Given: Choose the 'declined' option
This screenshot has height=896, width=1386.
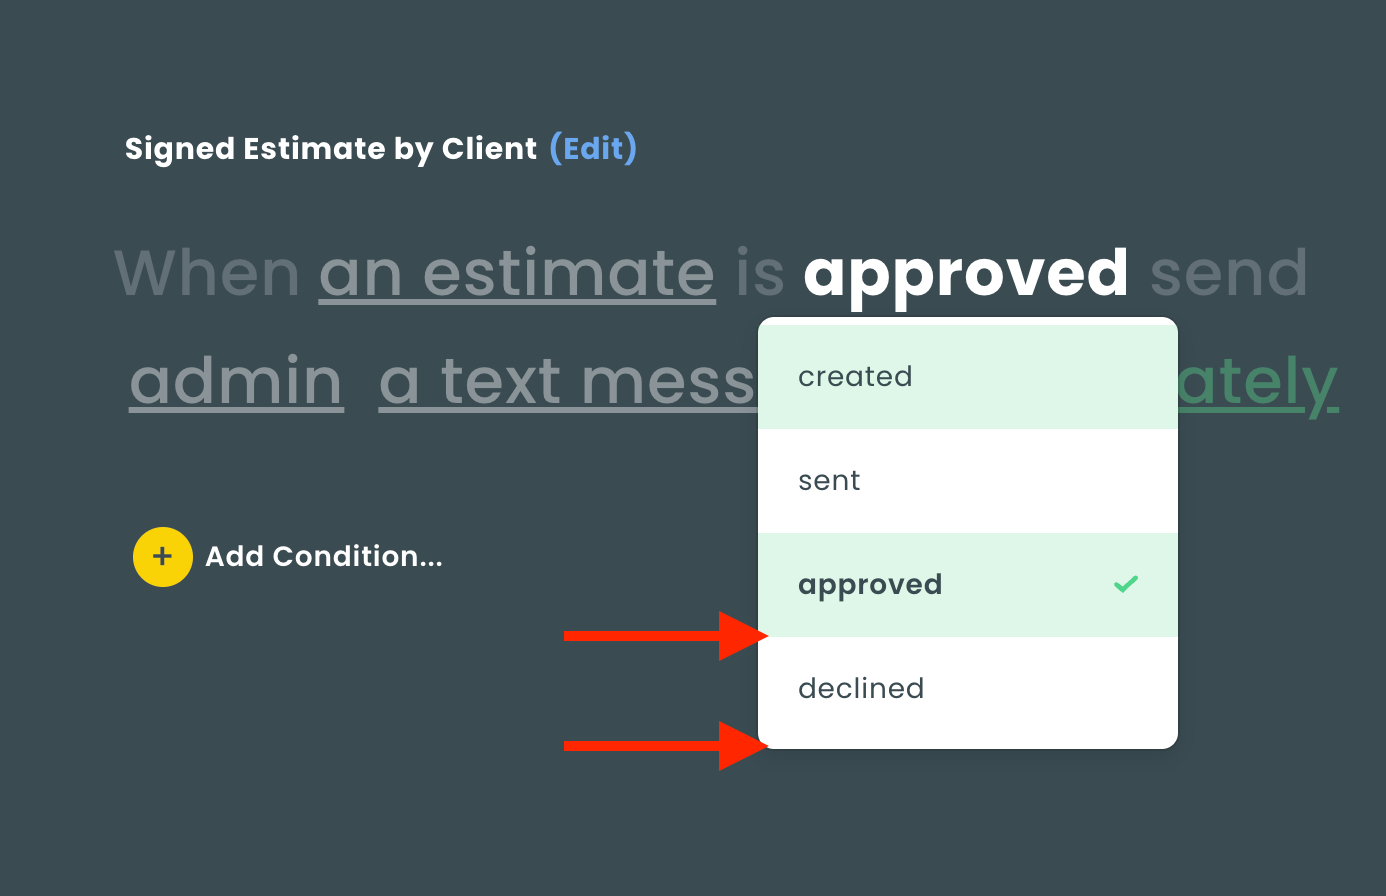Looking at the screenshot, I should 968,689.
